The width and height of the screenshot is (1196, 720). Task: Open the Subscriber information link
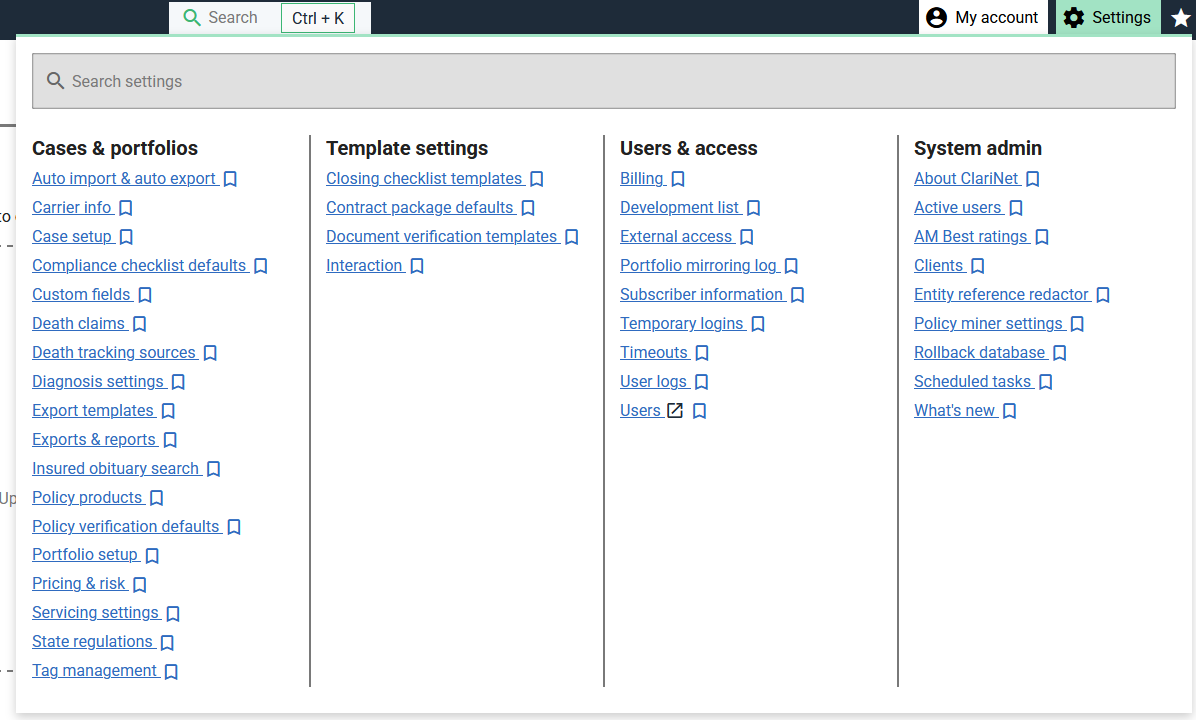702,294
